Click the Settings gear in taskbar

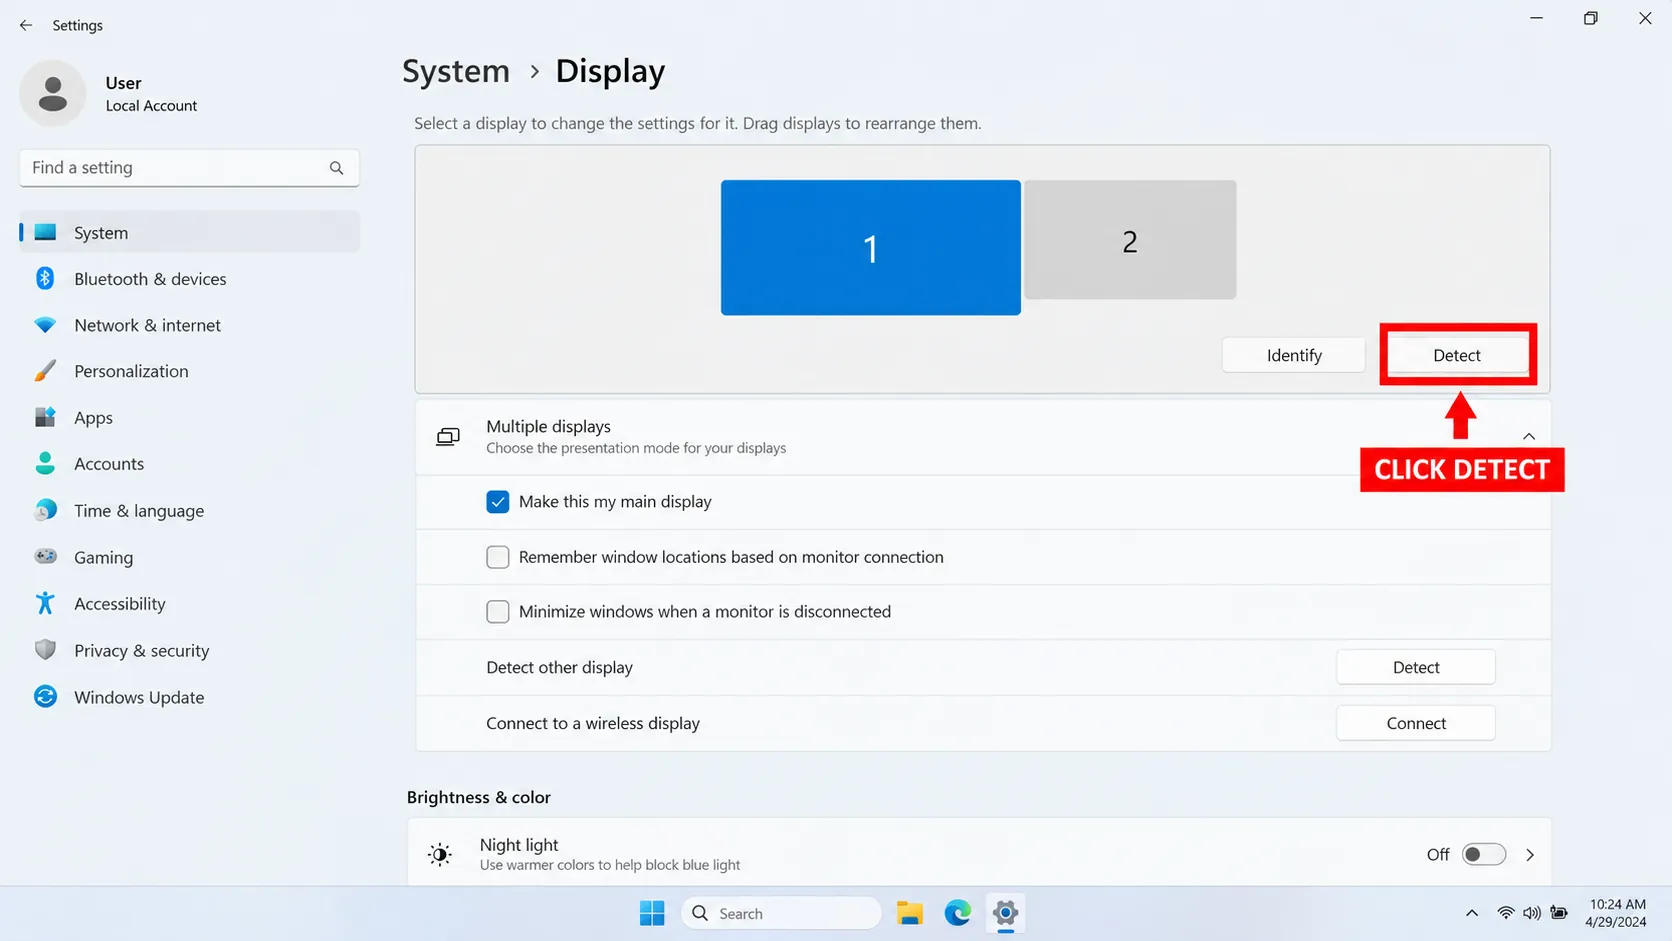(x=1005, y=913)
